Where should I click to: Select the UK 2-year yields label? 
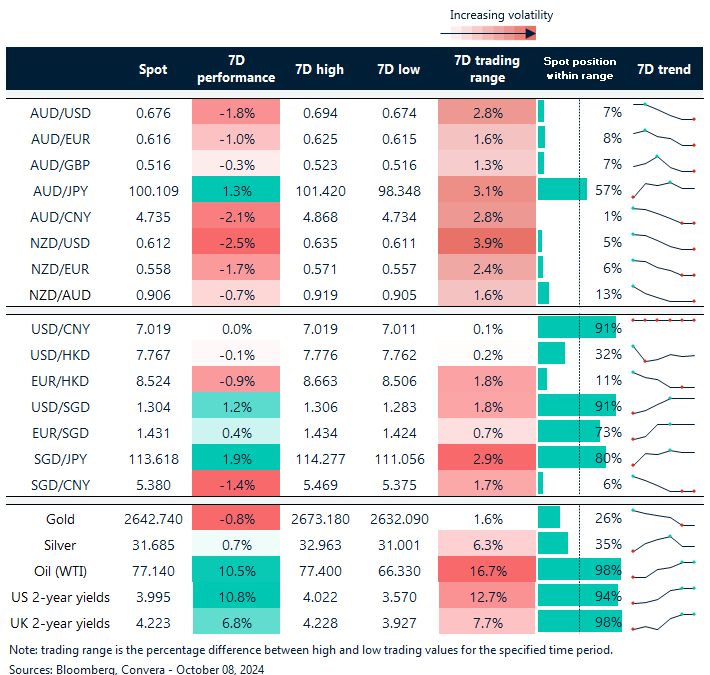pyautogui.click(x=60, y=623)
